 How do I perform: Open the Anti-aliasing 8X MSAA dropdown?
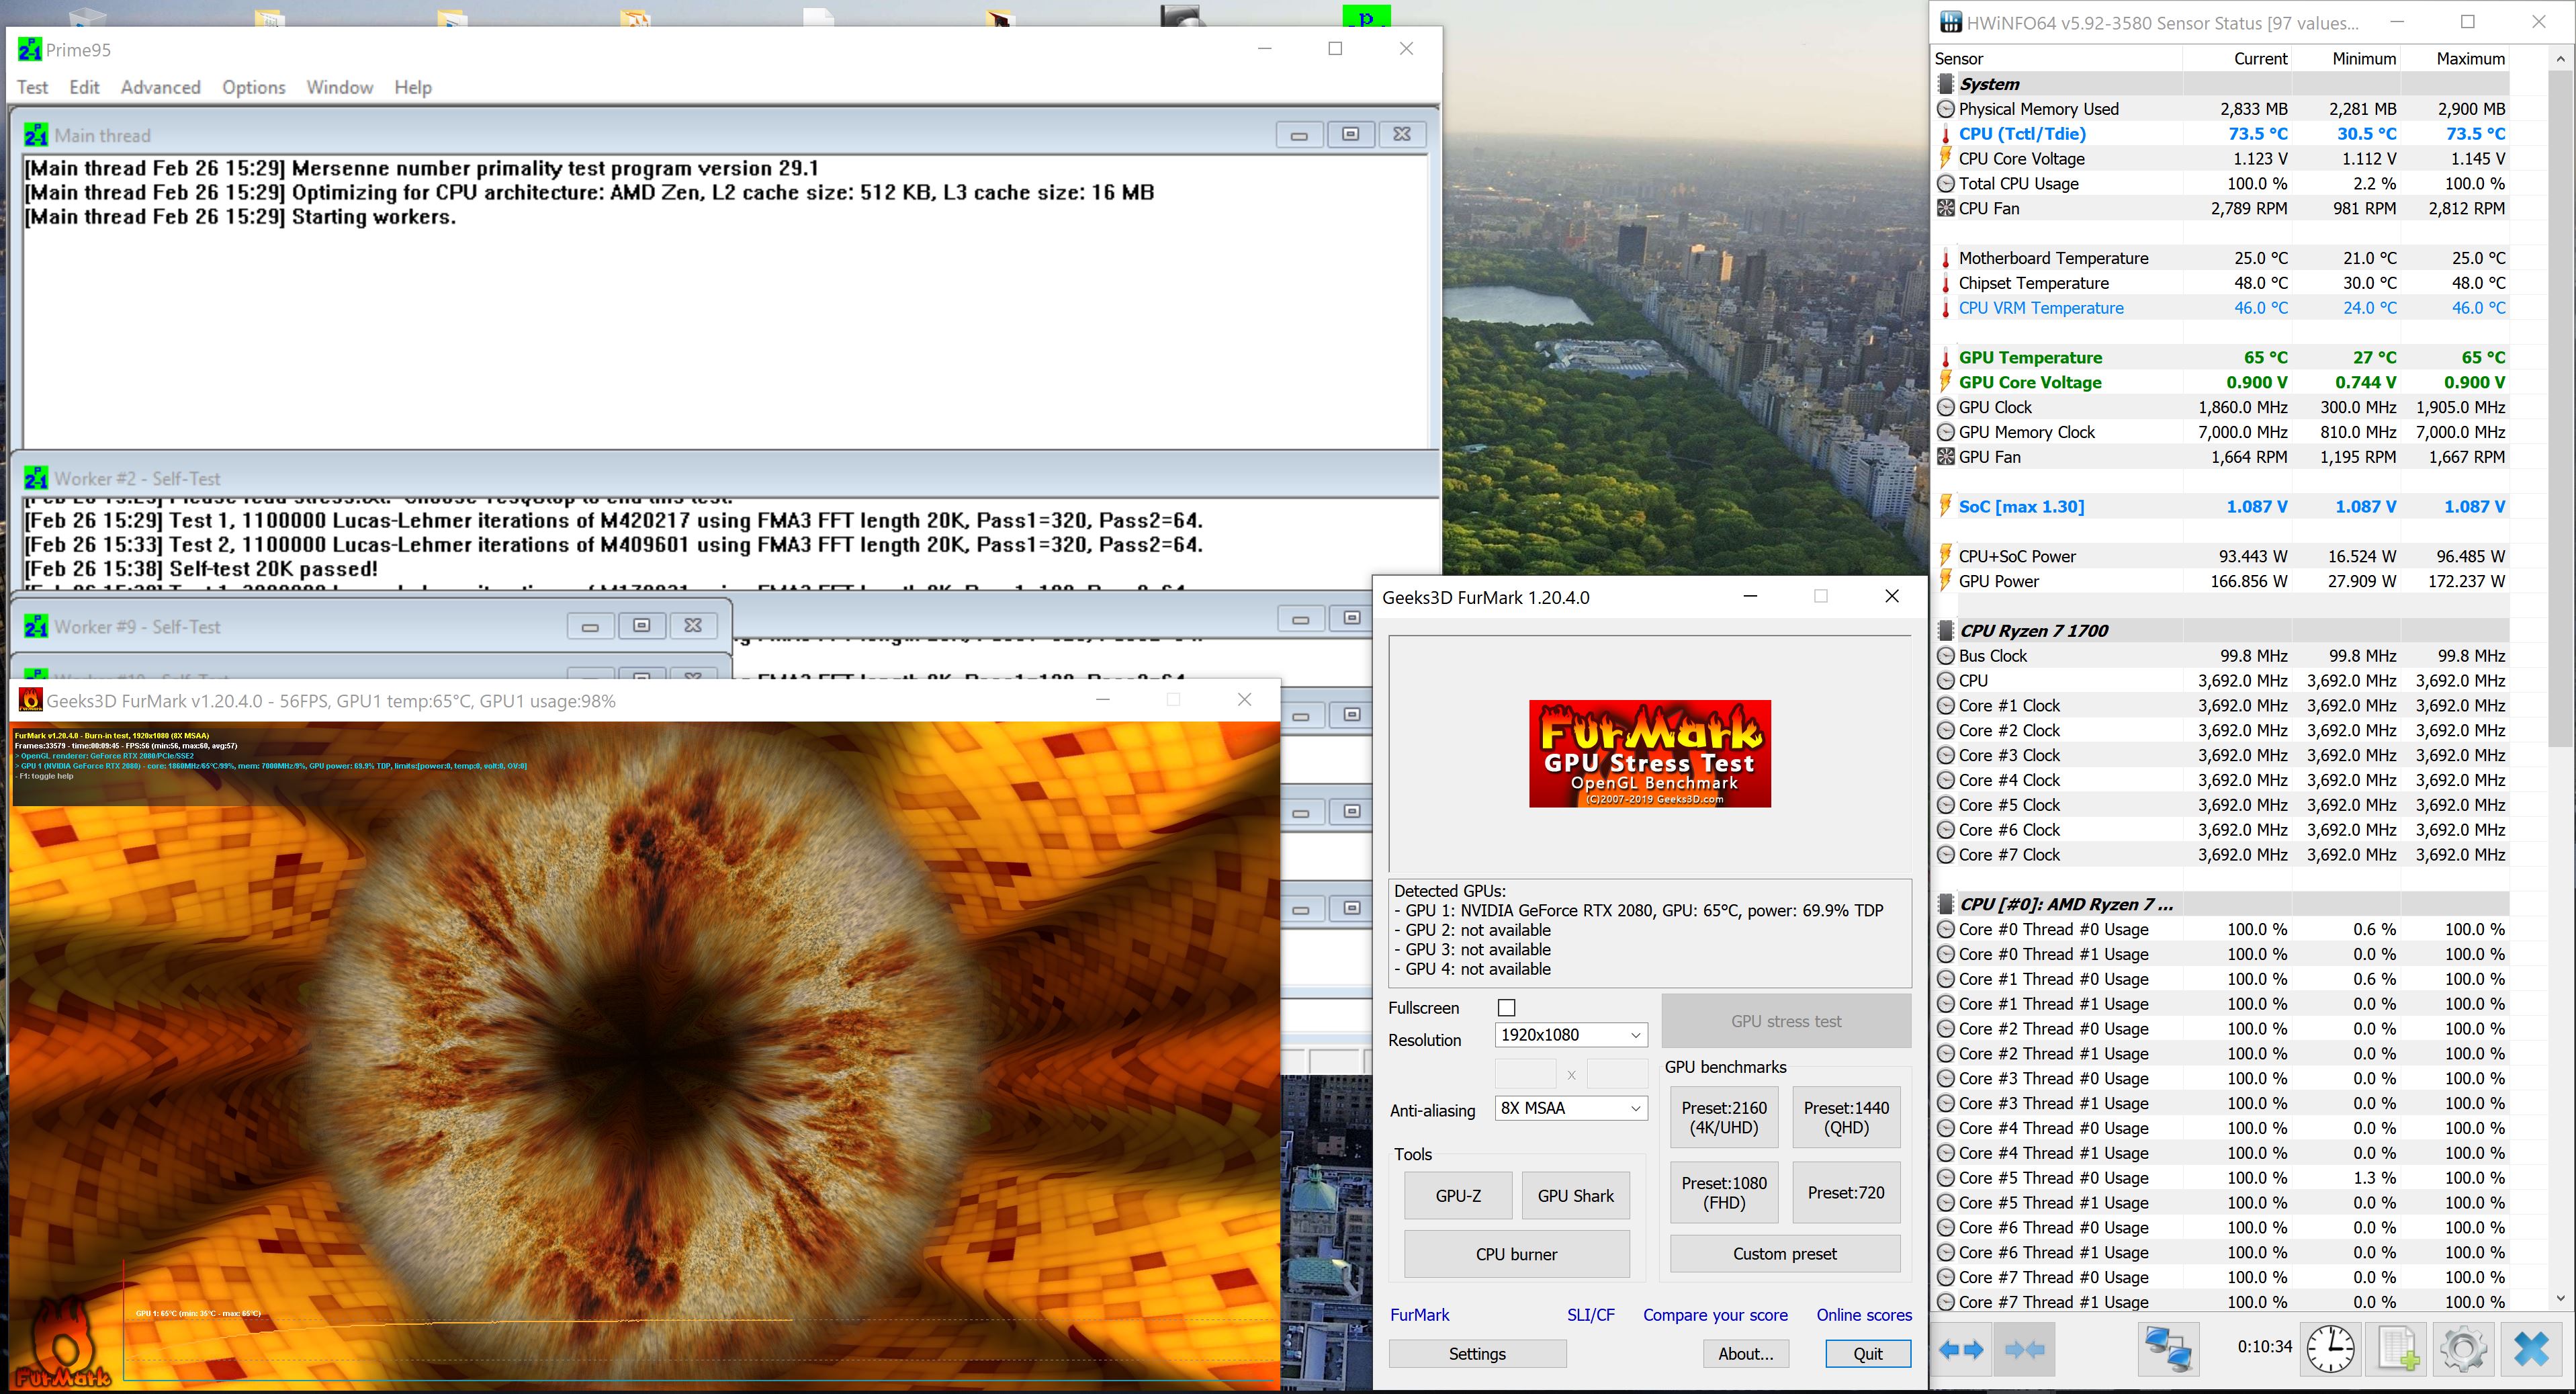1570,1108
